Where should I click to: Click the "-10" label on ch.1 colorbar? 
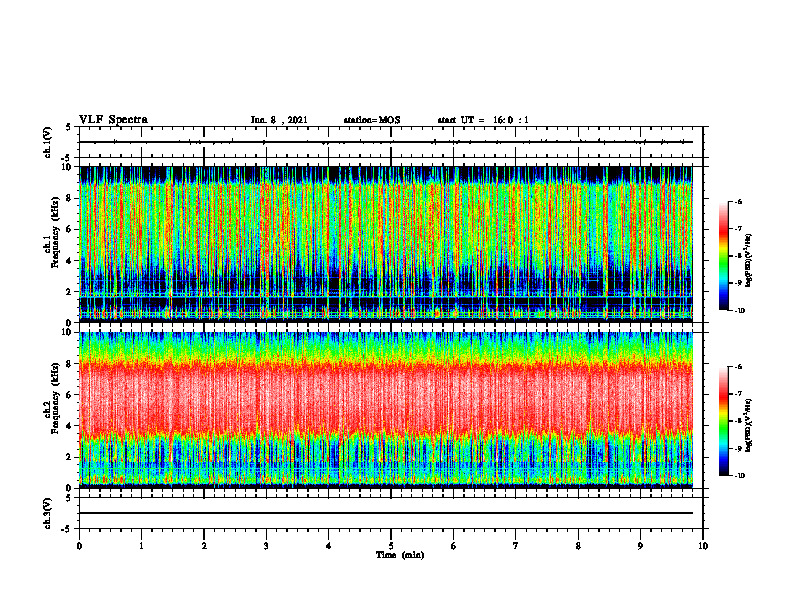click(739, 311)
